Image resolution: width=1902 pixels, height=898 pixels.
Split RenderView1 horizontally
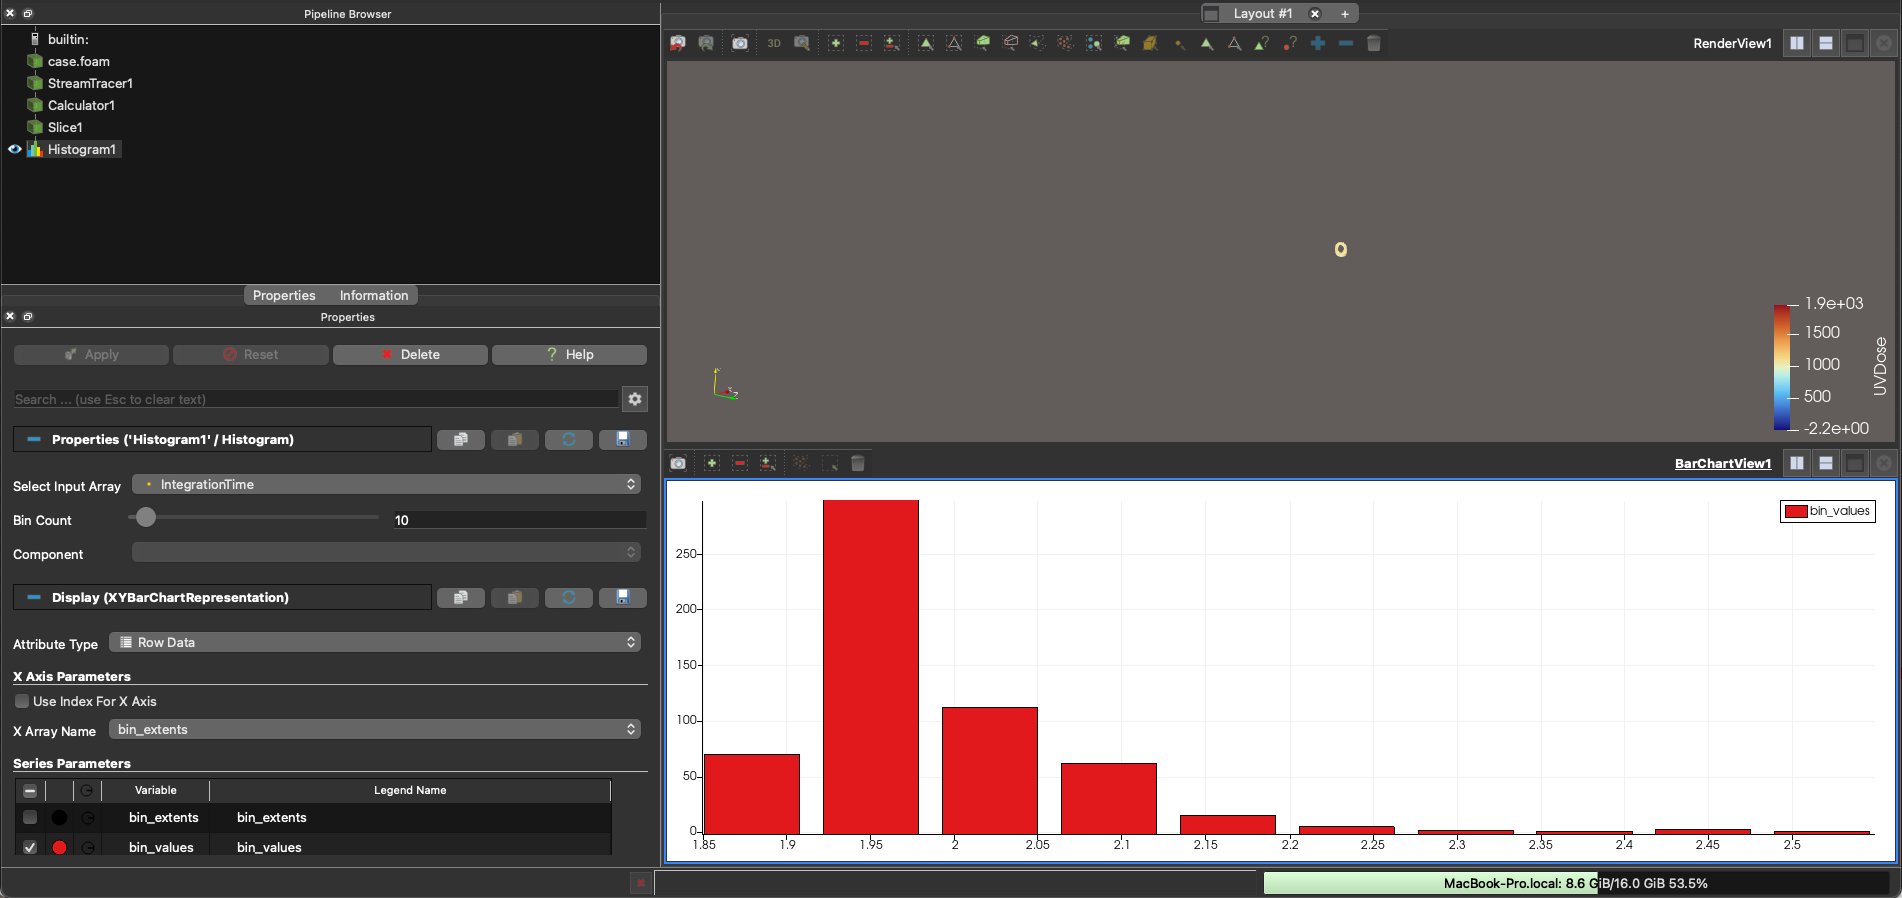[1797, 43]
